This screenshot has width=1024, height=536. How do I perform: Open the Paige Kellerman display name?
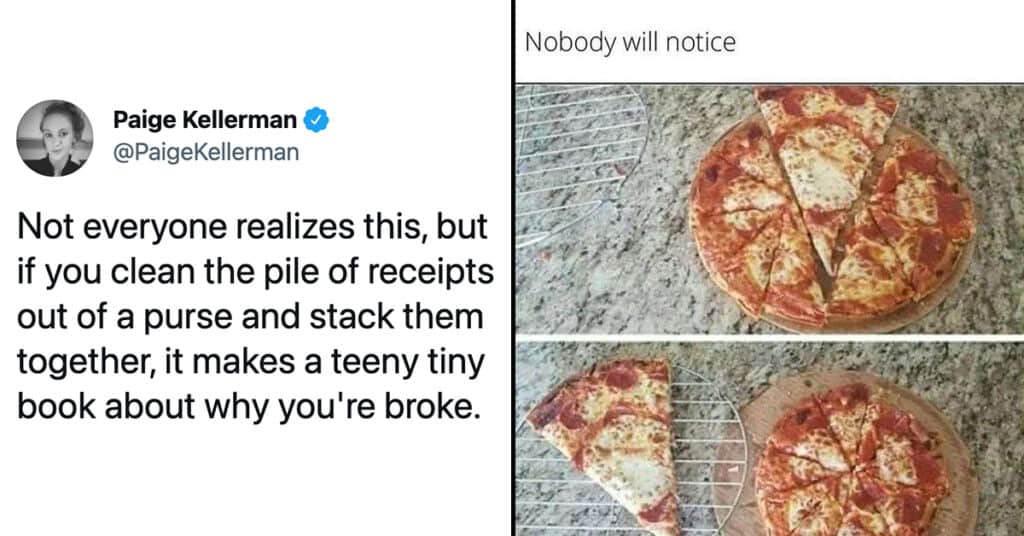tap(205, 121)
